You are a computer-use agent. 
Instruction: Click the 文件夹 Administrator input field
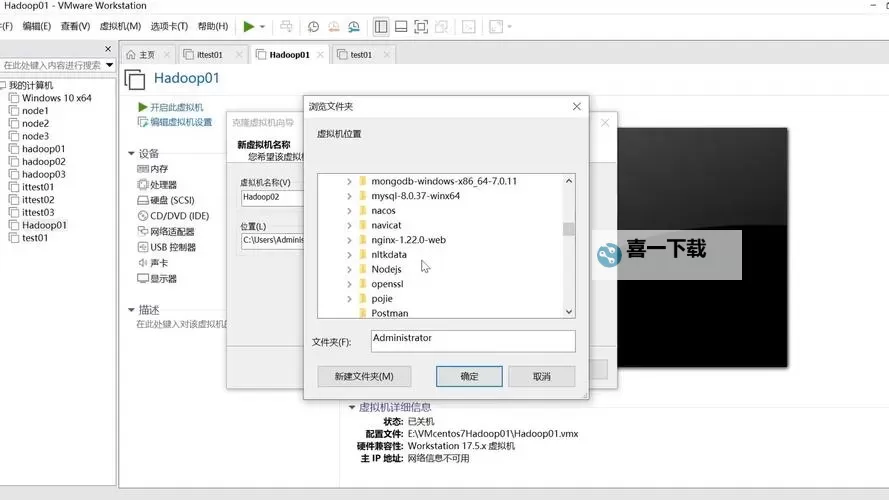tap(472, 341)
